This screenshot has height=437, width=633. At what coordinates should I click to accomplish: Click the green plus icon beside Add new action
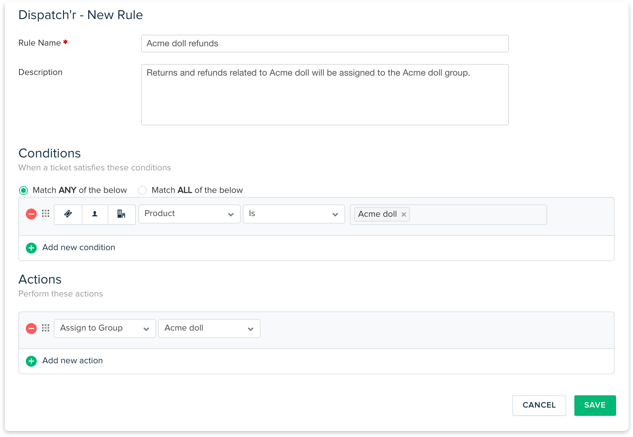point(31,361)
